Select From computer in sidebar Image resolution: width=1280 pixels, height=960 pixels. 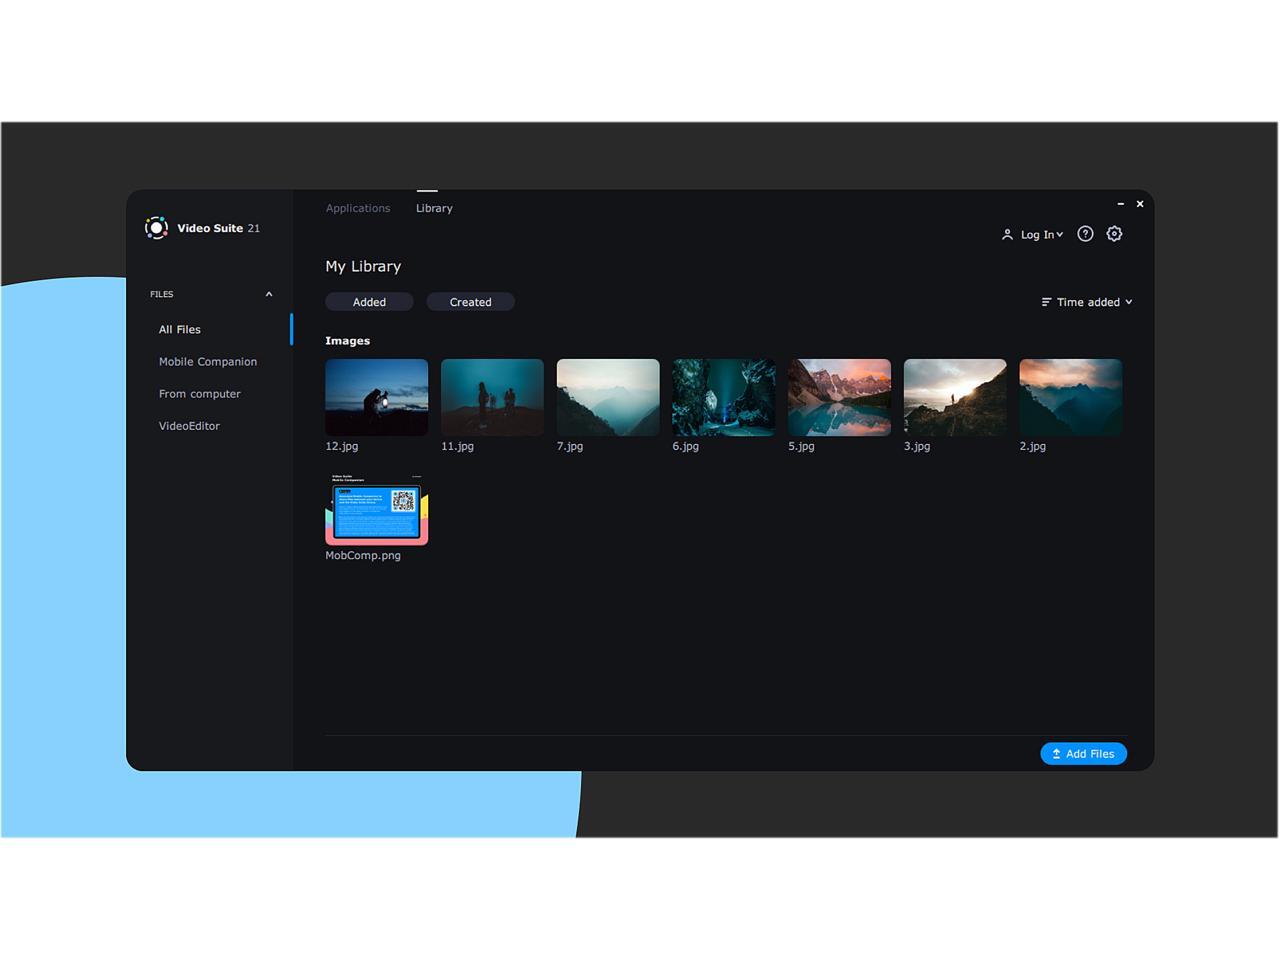coord(200,394)
